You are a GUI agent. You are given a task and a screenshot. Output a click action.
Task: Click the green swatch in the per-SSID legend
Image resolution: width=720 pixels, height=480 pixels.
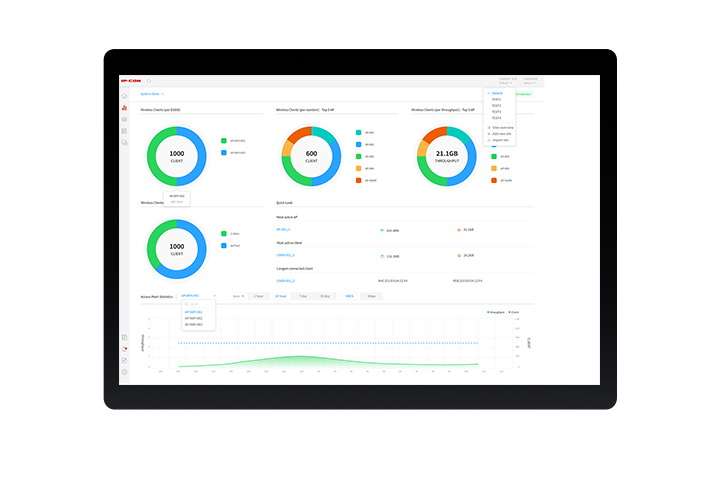click(x=224, y=141)
